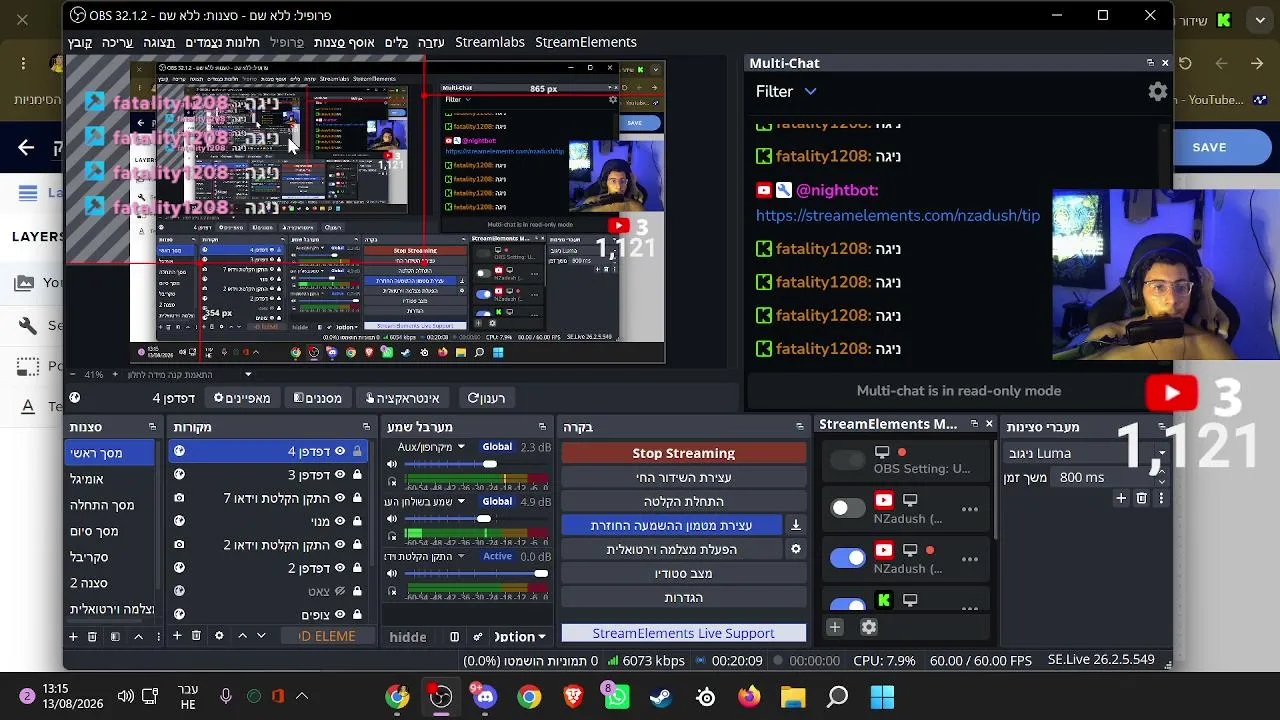The width and height of the screenshot is (1280, 720).
Task: Open the Streamlabs menu
Action: click(x=490, y=42)
